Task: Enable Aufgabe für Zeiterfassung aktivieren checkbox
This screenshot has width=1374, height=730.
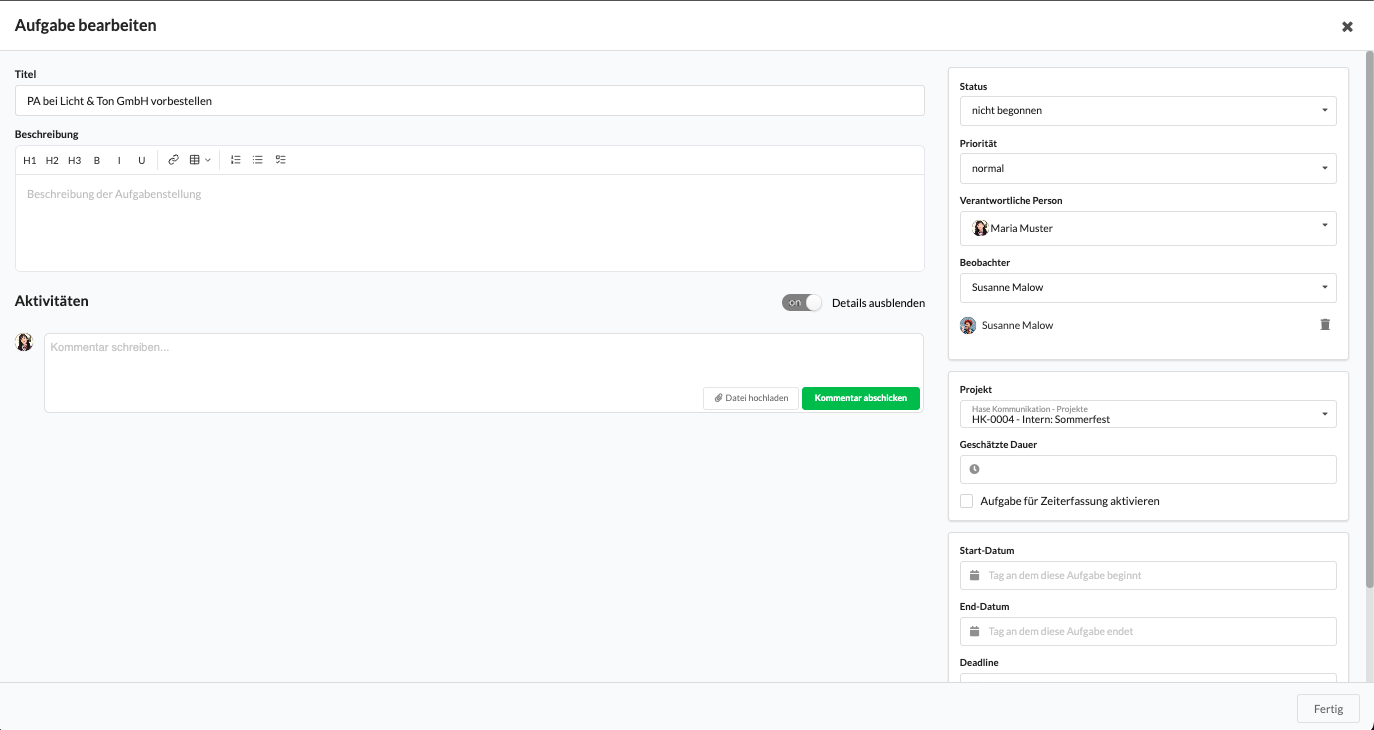Action: click(967, 501)
